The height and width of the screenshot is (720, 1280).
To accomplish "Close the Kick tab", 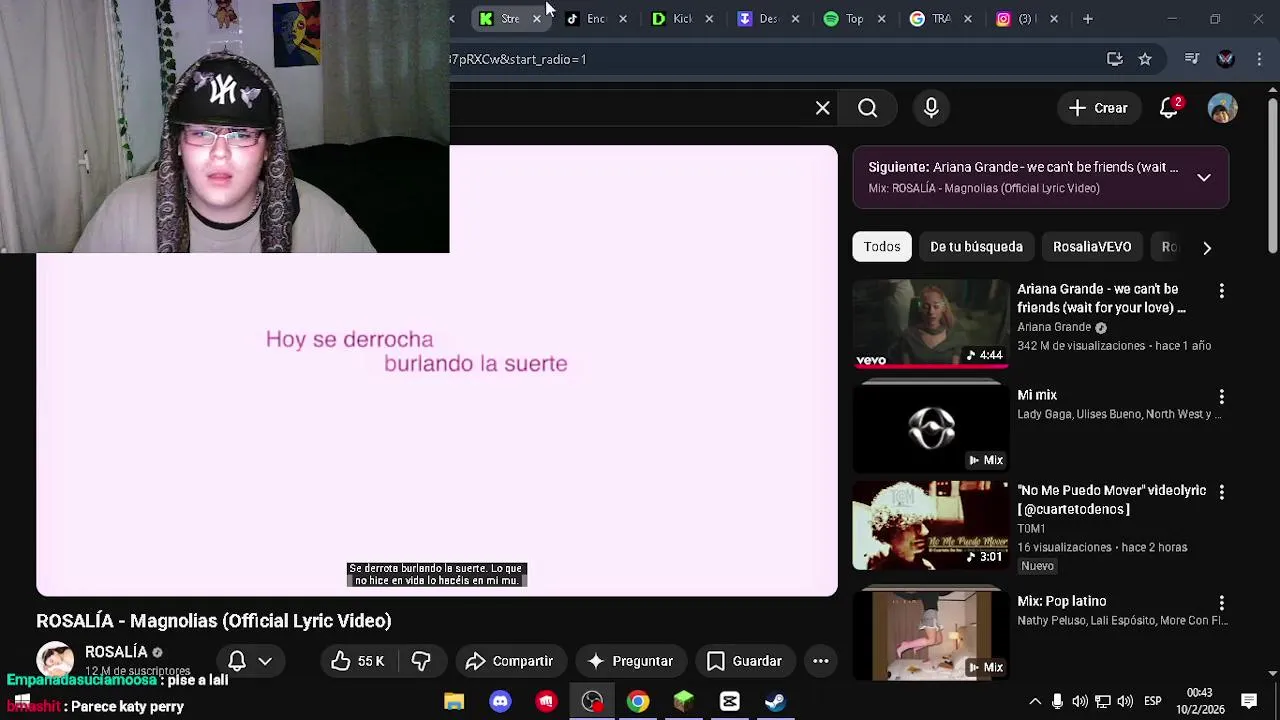I will pos(709,19).
